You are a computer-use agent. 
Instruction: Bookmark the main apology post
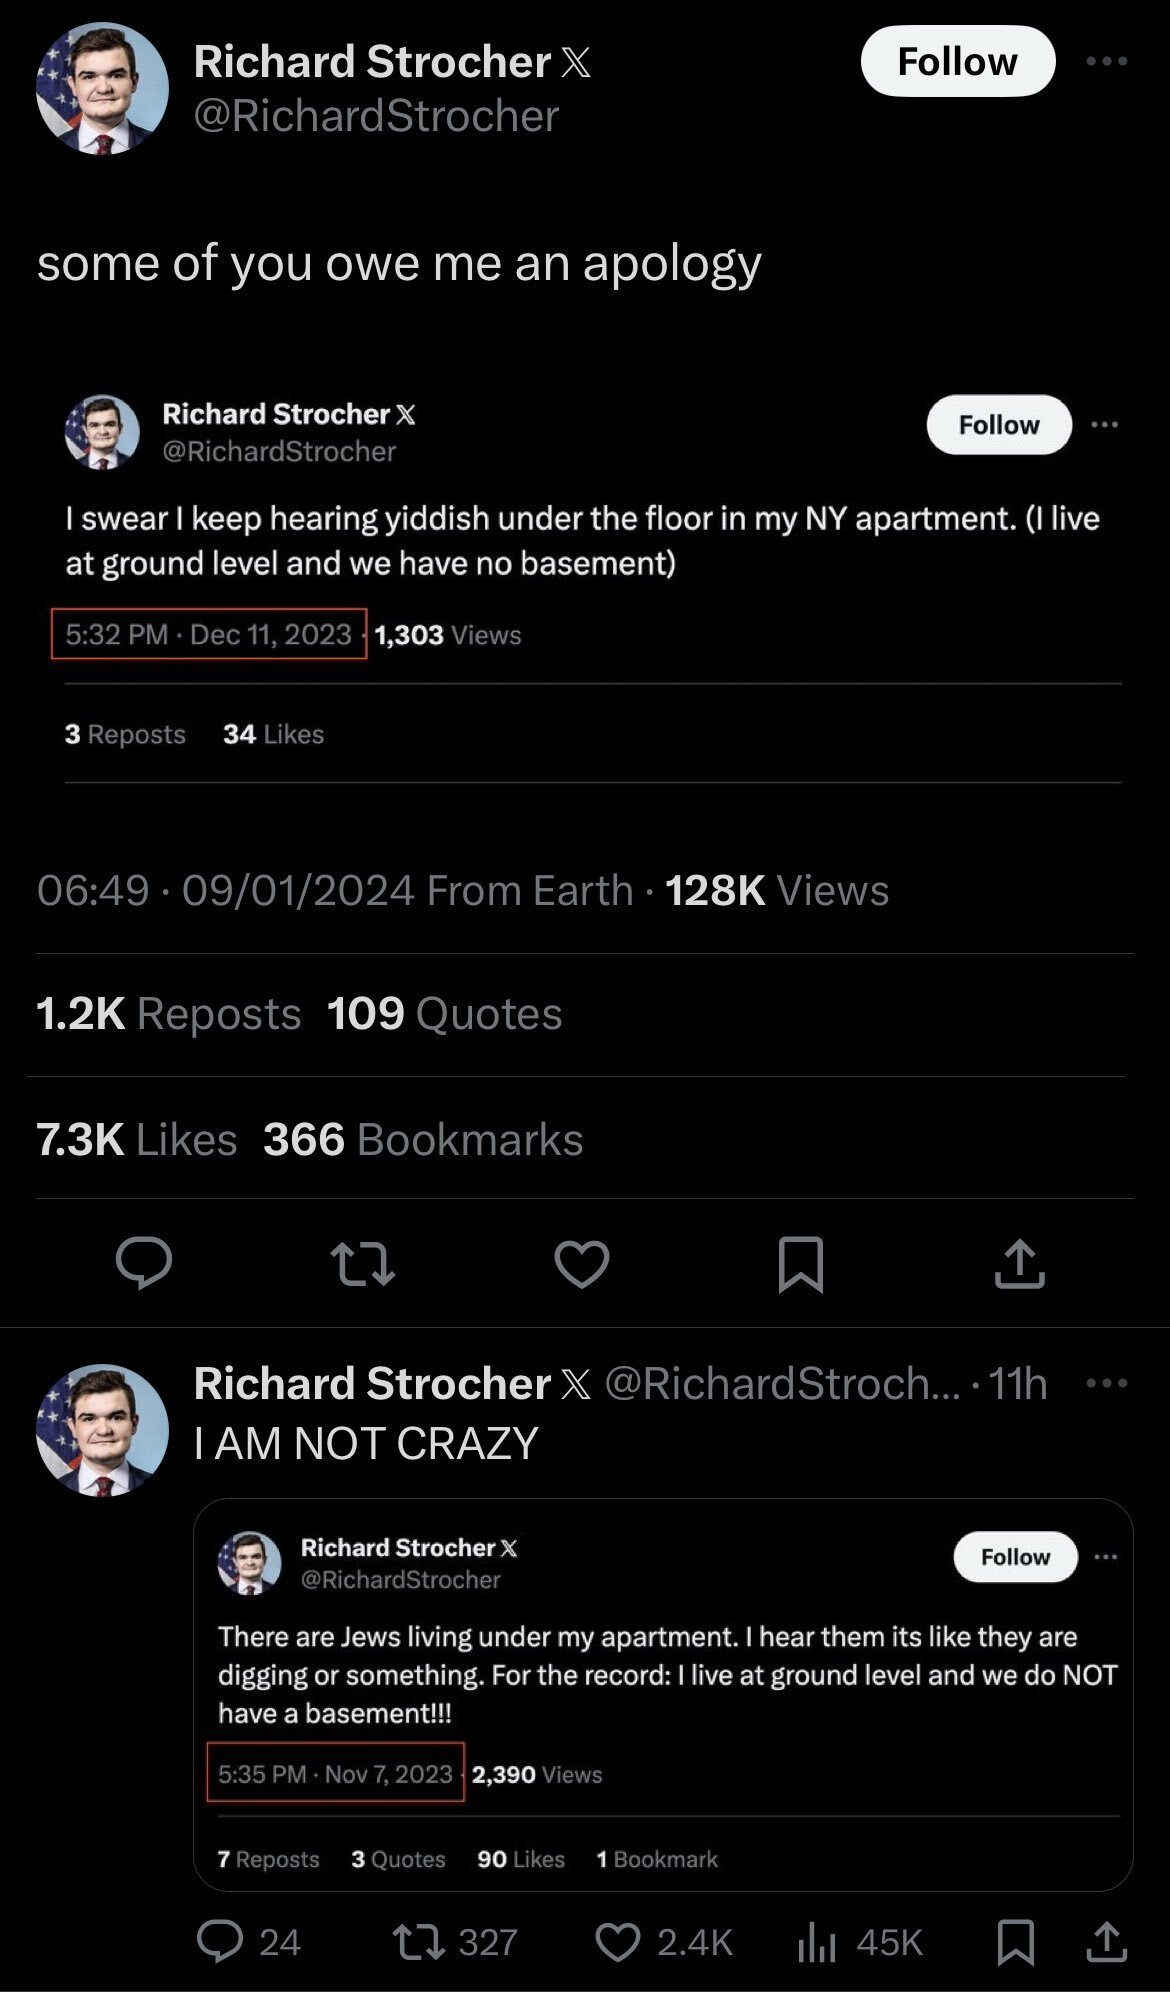[x=800, y=1264]
